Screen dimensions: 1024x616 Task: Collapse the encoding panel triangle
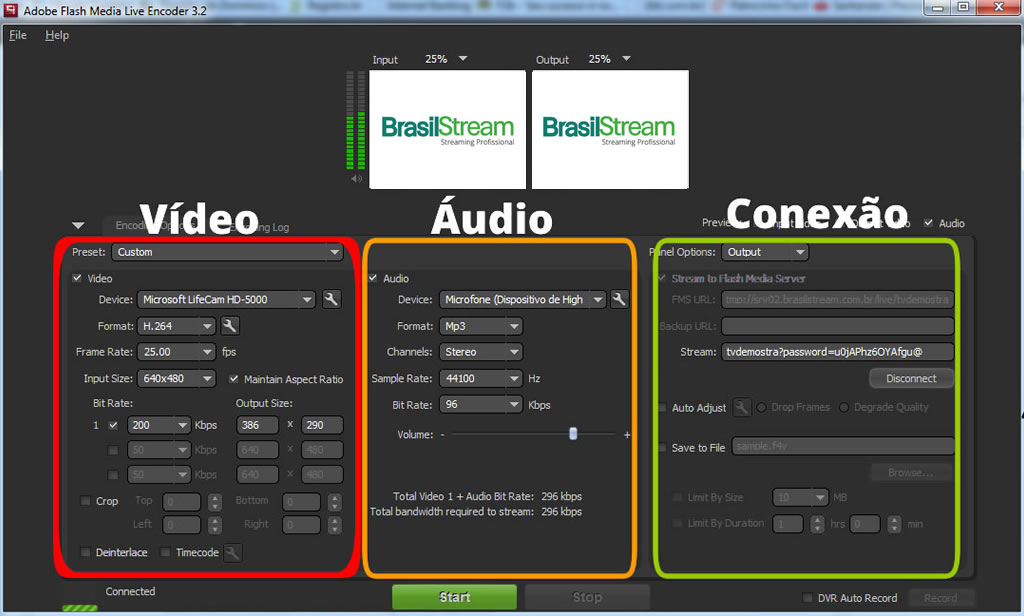pyautogui.click(x=78, y=226)
